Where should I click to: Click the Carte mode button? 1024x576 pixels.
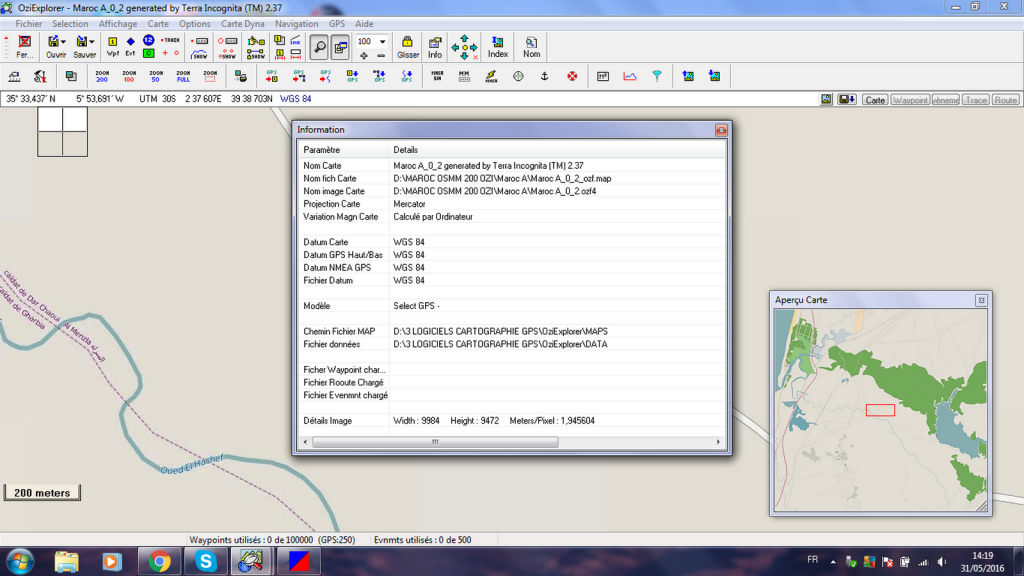875,100
